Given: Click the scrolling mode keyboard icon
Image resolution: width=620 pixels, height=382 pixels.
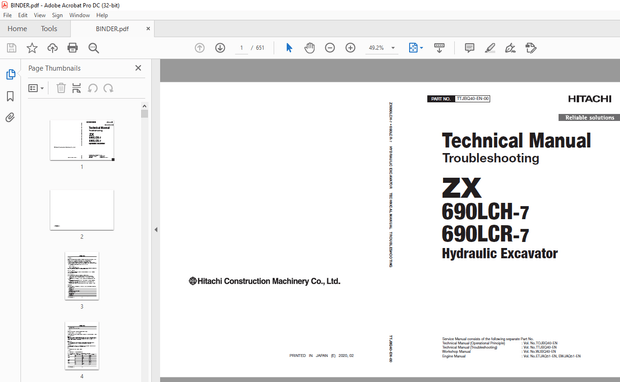Looking at the screenshot, I should [439, 48].
